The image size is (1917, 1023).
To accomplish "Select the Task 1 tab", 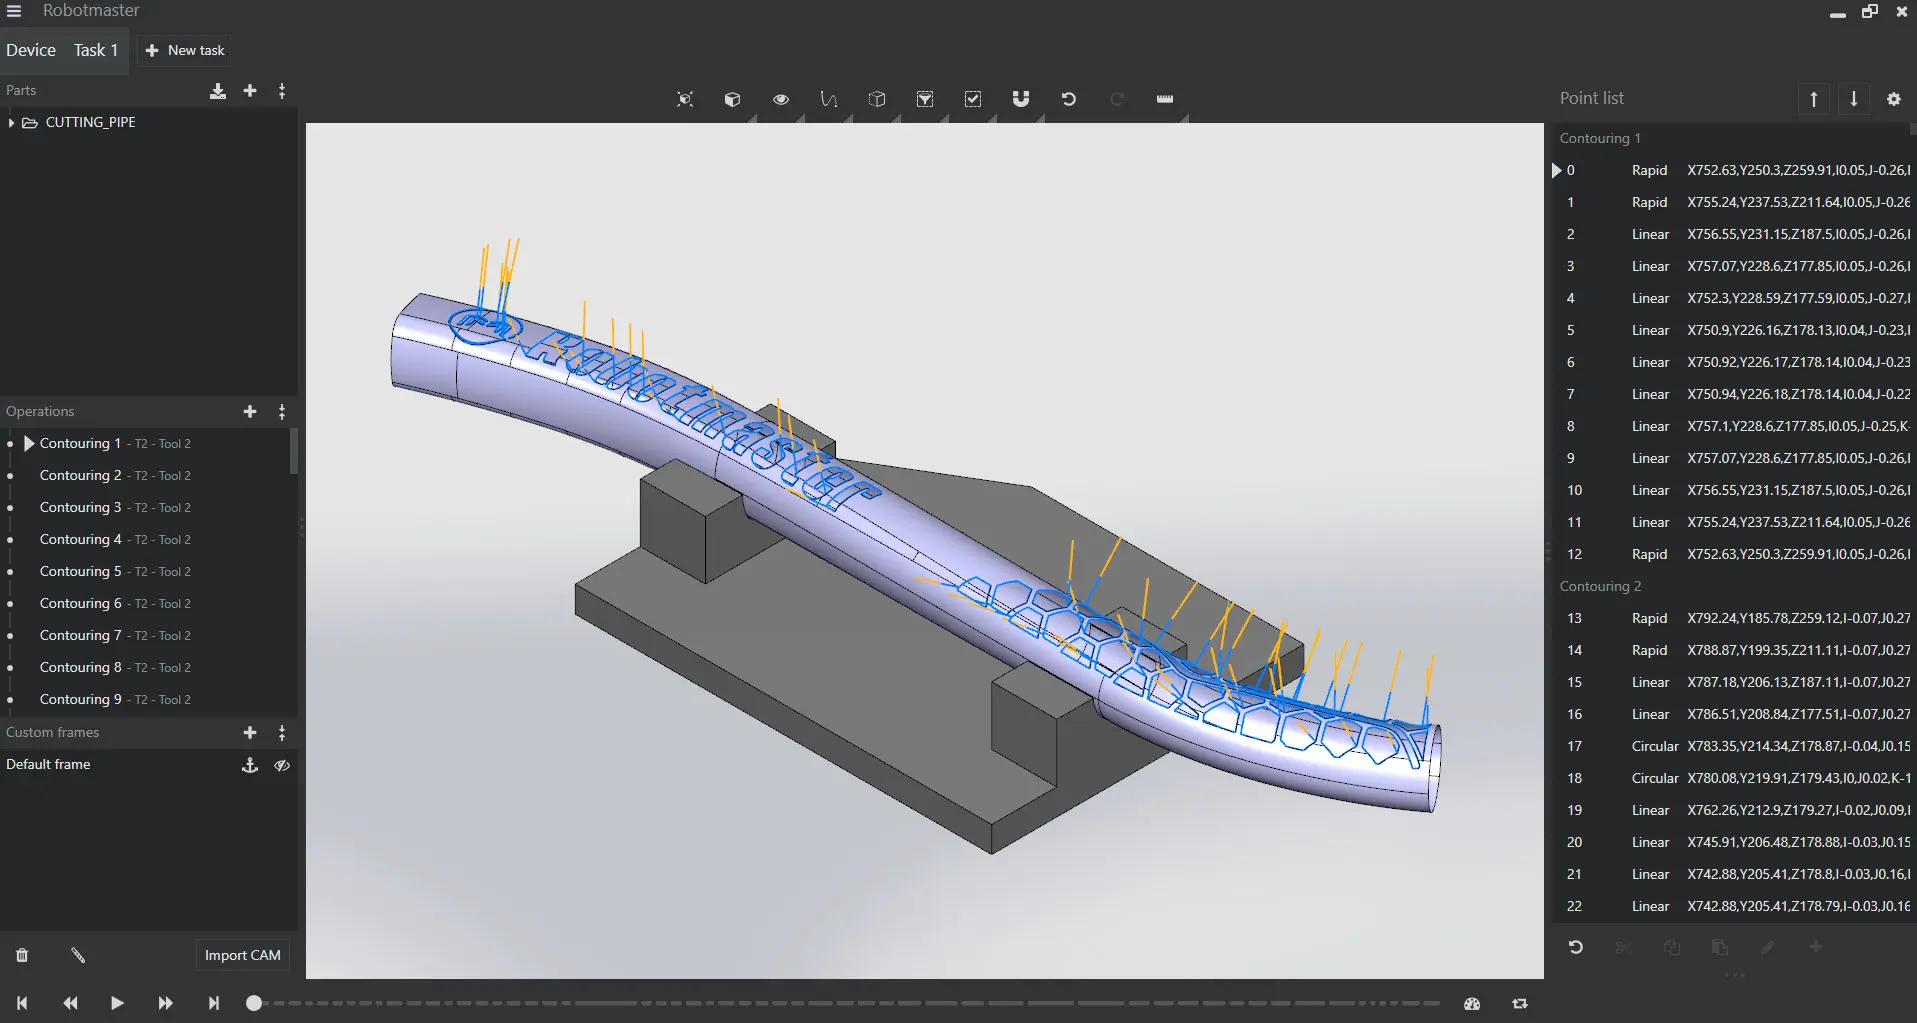I will click(x=96, y=50).
